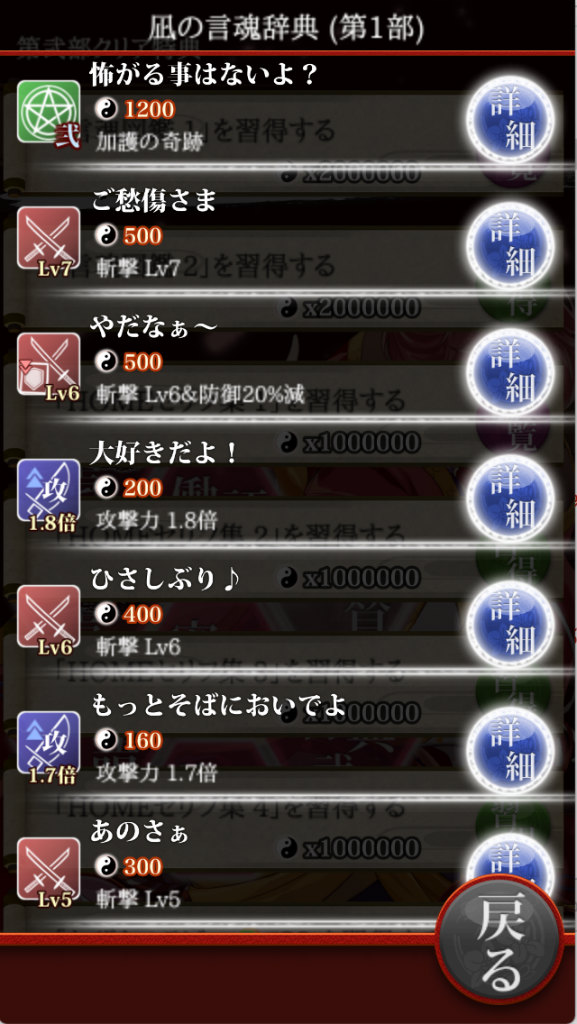Open 詳細 for 怖がる事はないよ？
Image resolution: width=577 pixels, height=1024 pixels.
[510, 119]
